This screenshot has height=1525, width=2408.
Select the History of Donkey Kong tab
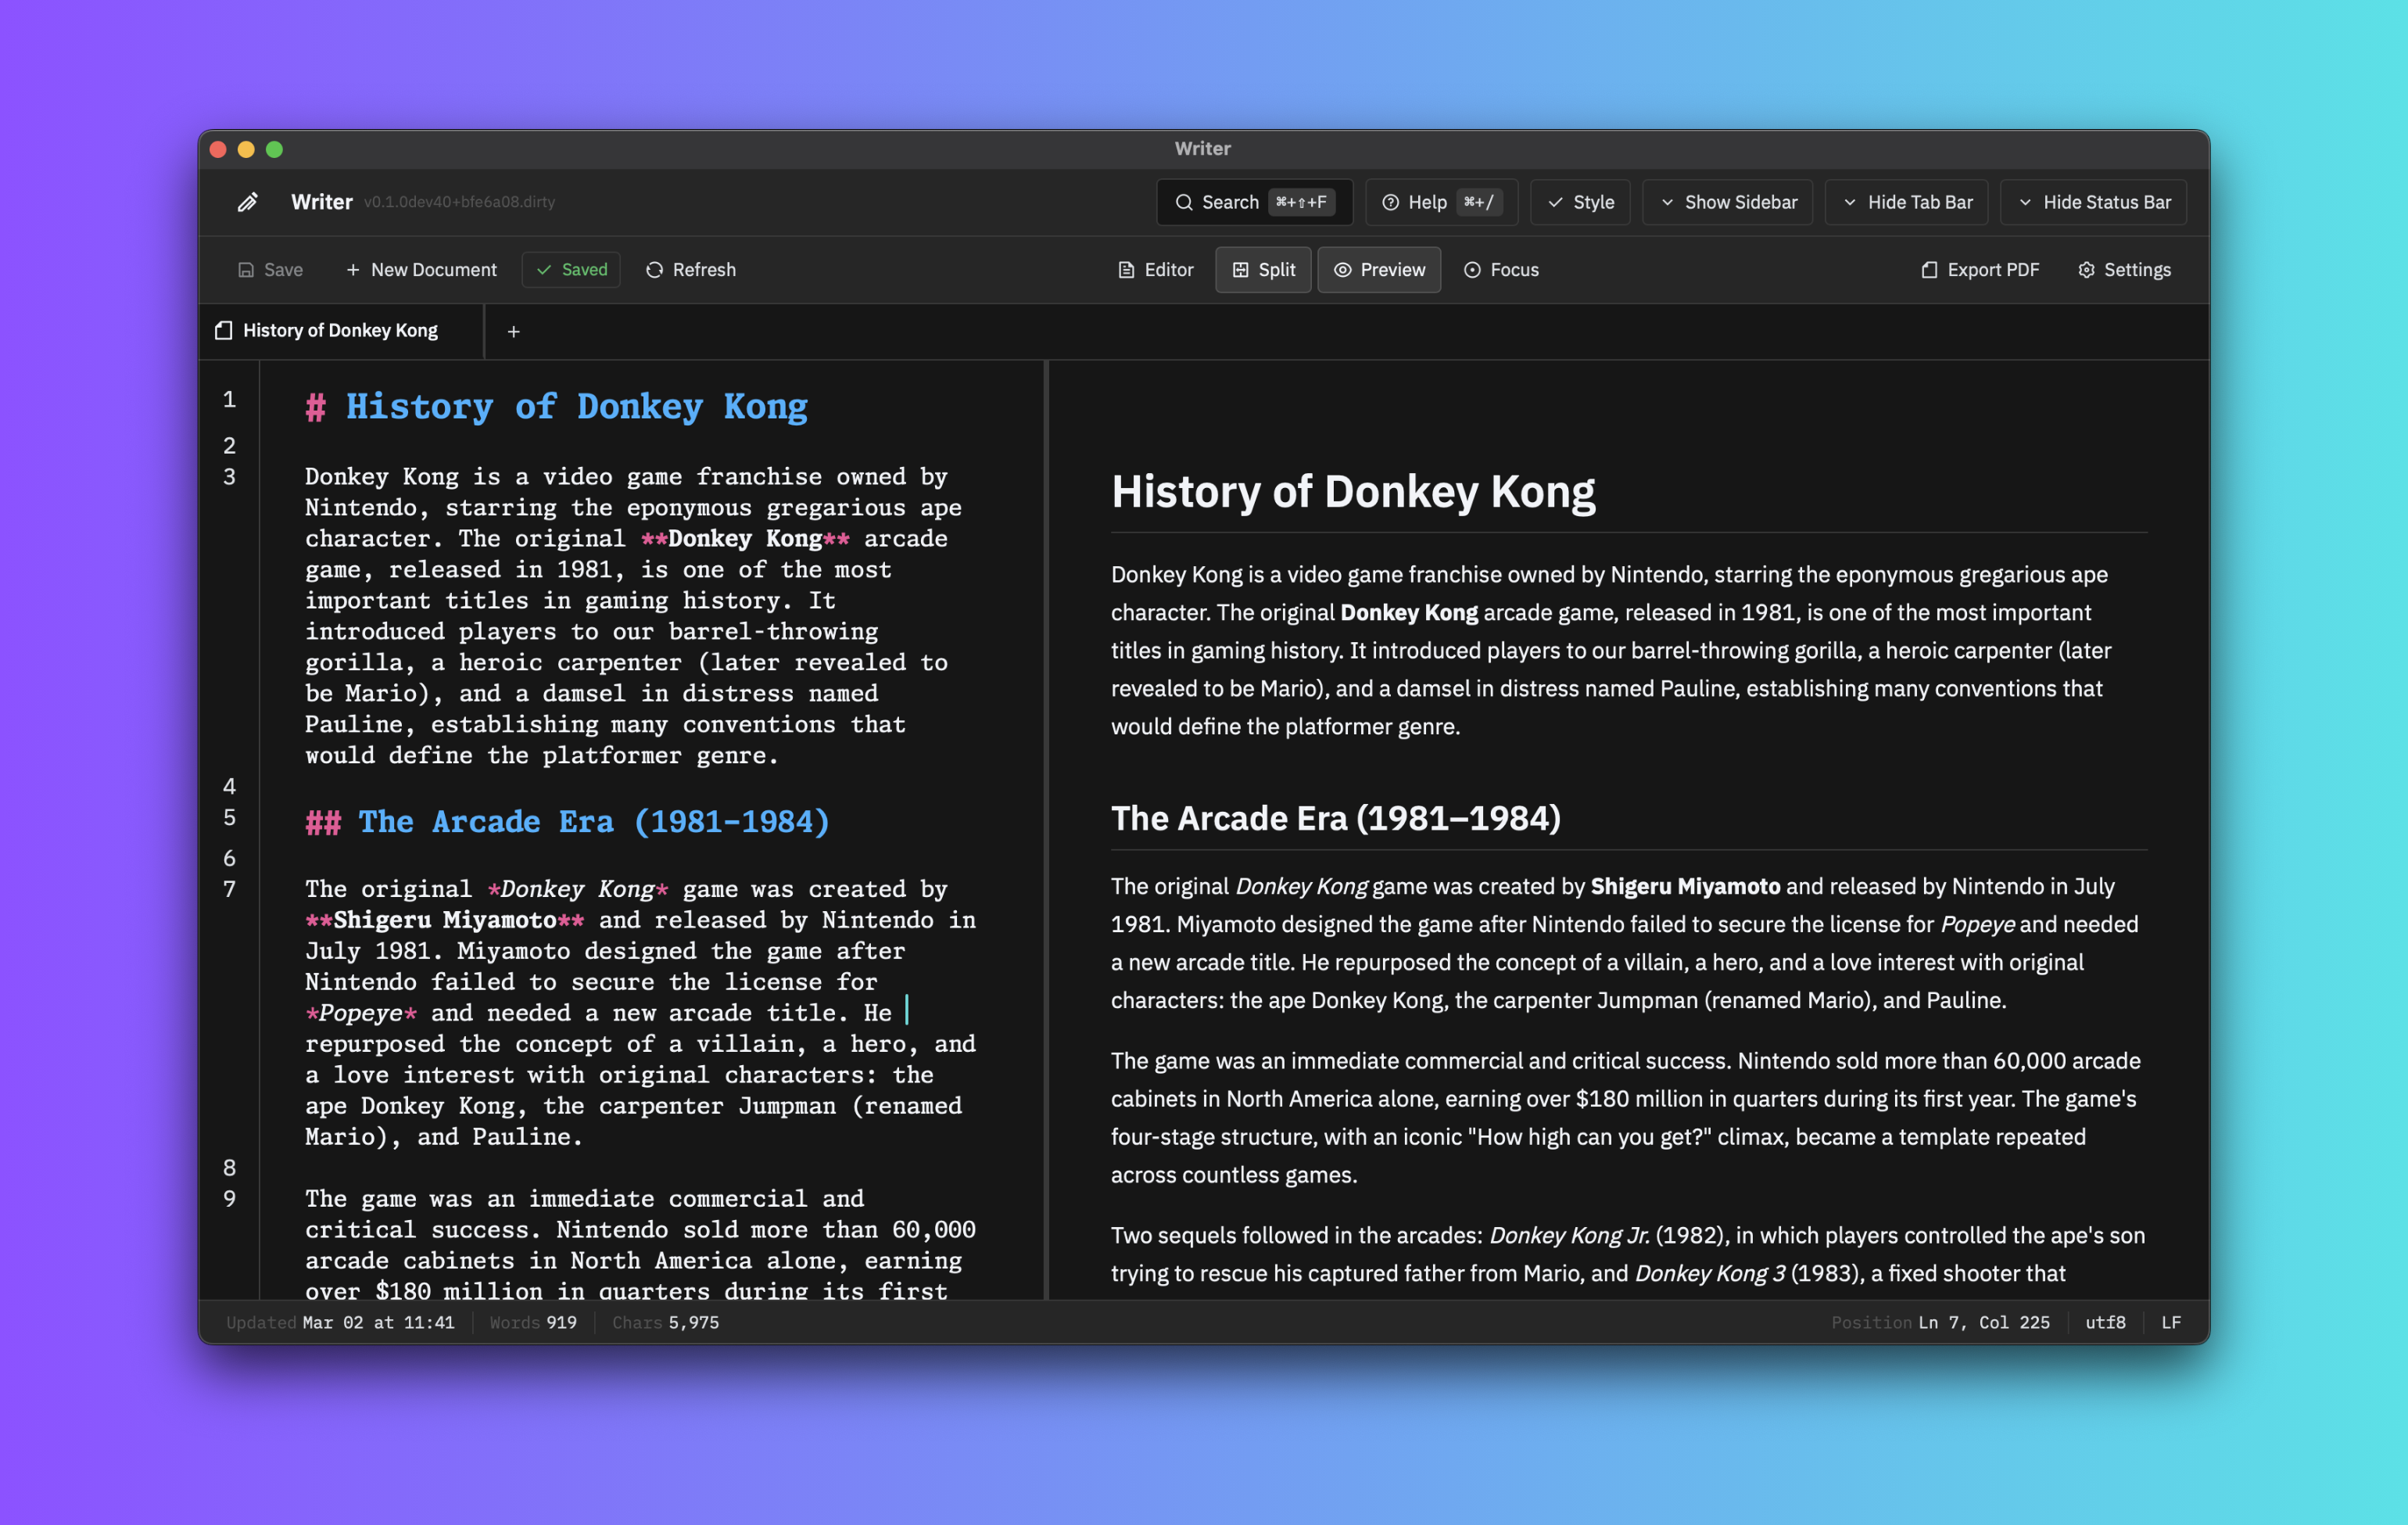[x=339, y=331]
